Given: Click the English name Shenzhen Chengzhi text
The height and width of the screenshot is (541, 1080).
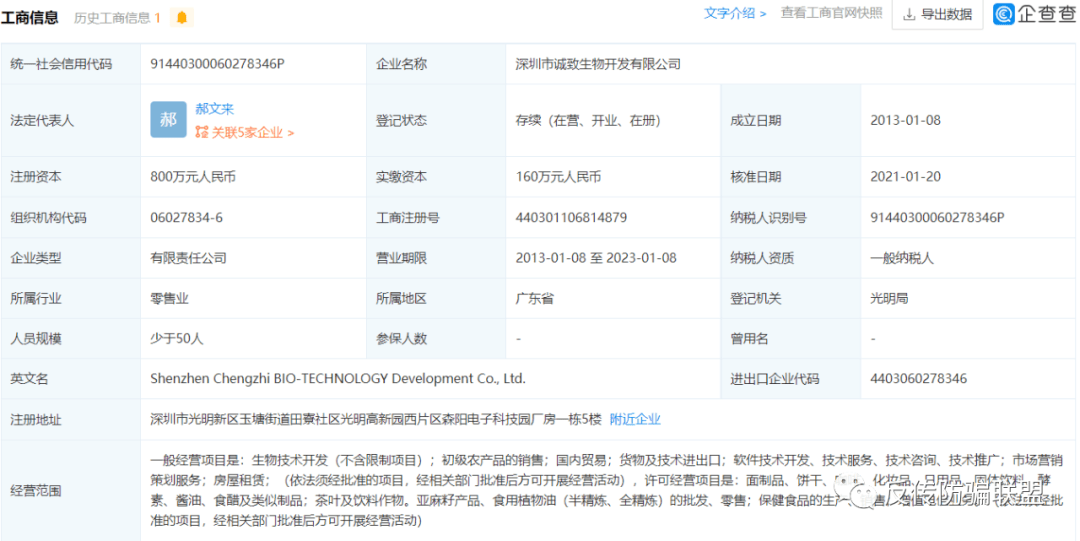Looking at the screenshot, I should tap(337, 379).
